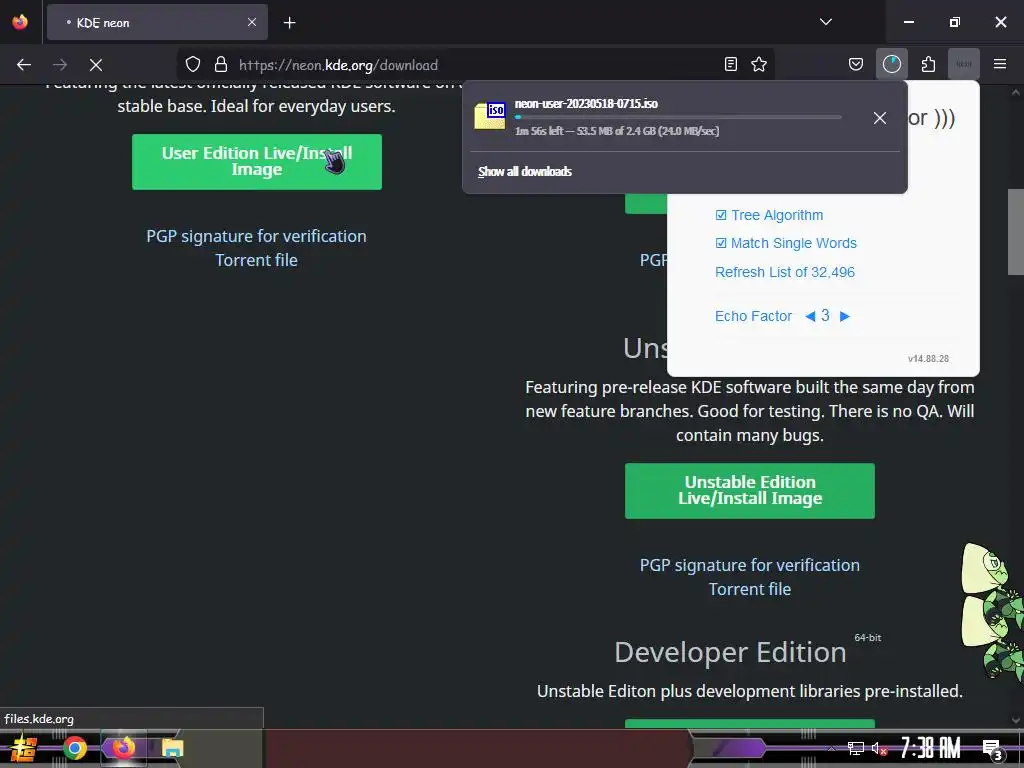Show site security padlock info
The width and height of the screenshot is (1024, 768).
click(x=221, y=65)
